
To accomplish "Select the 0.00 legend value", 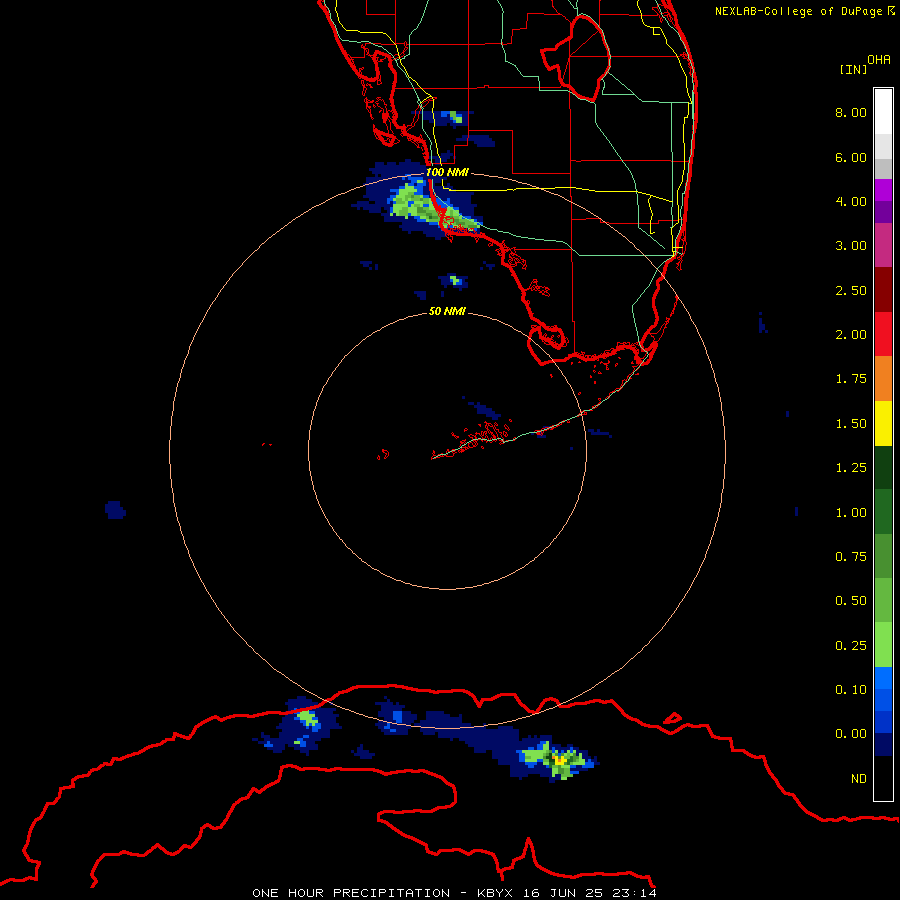I will coord(851,734).
